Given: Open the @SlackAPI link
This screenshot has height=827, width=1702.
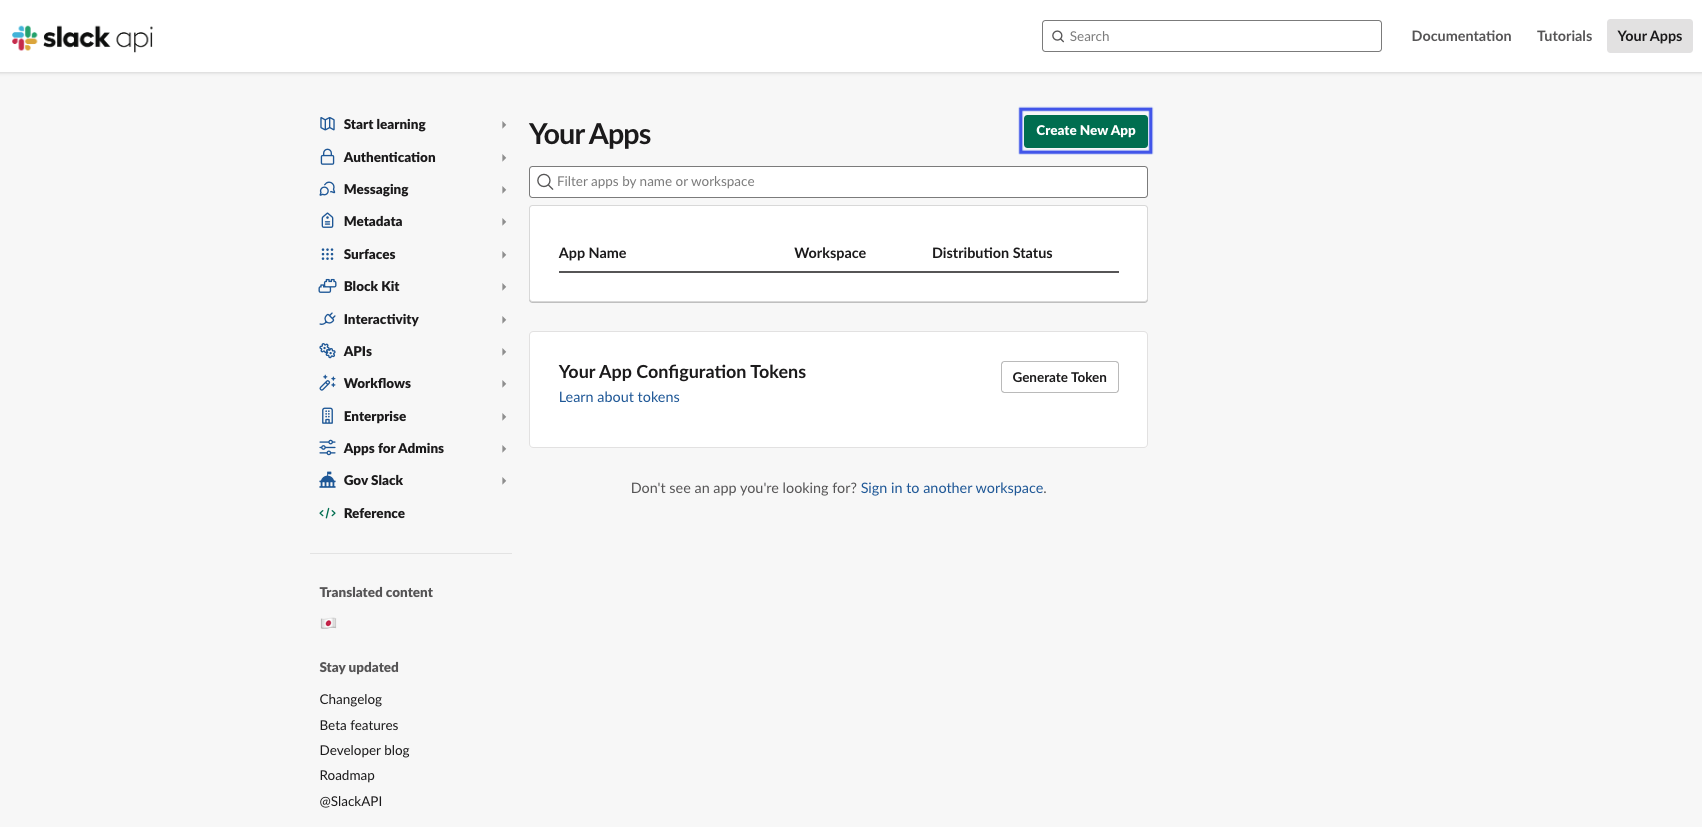Looking at the screenshot, I should 350,801.
